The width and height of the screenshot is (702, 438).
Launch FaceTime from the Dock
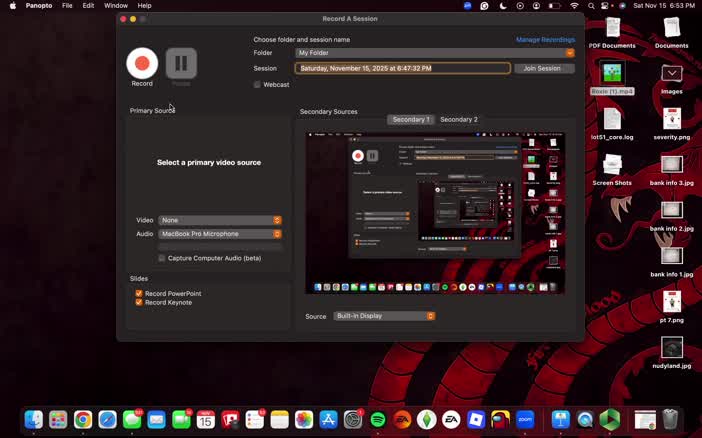(181, 420)
